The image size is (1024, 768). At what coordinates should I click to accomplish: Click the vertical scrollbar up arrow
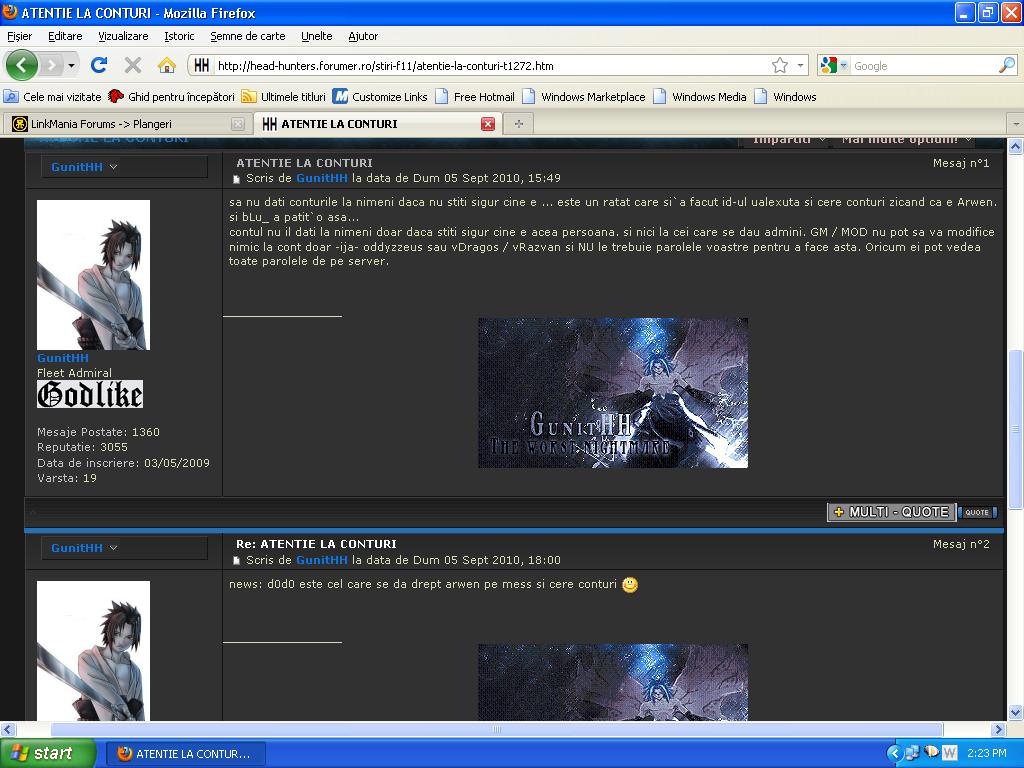pyautogui.click(x=1016, y=146)
